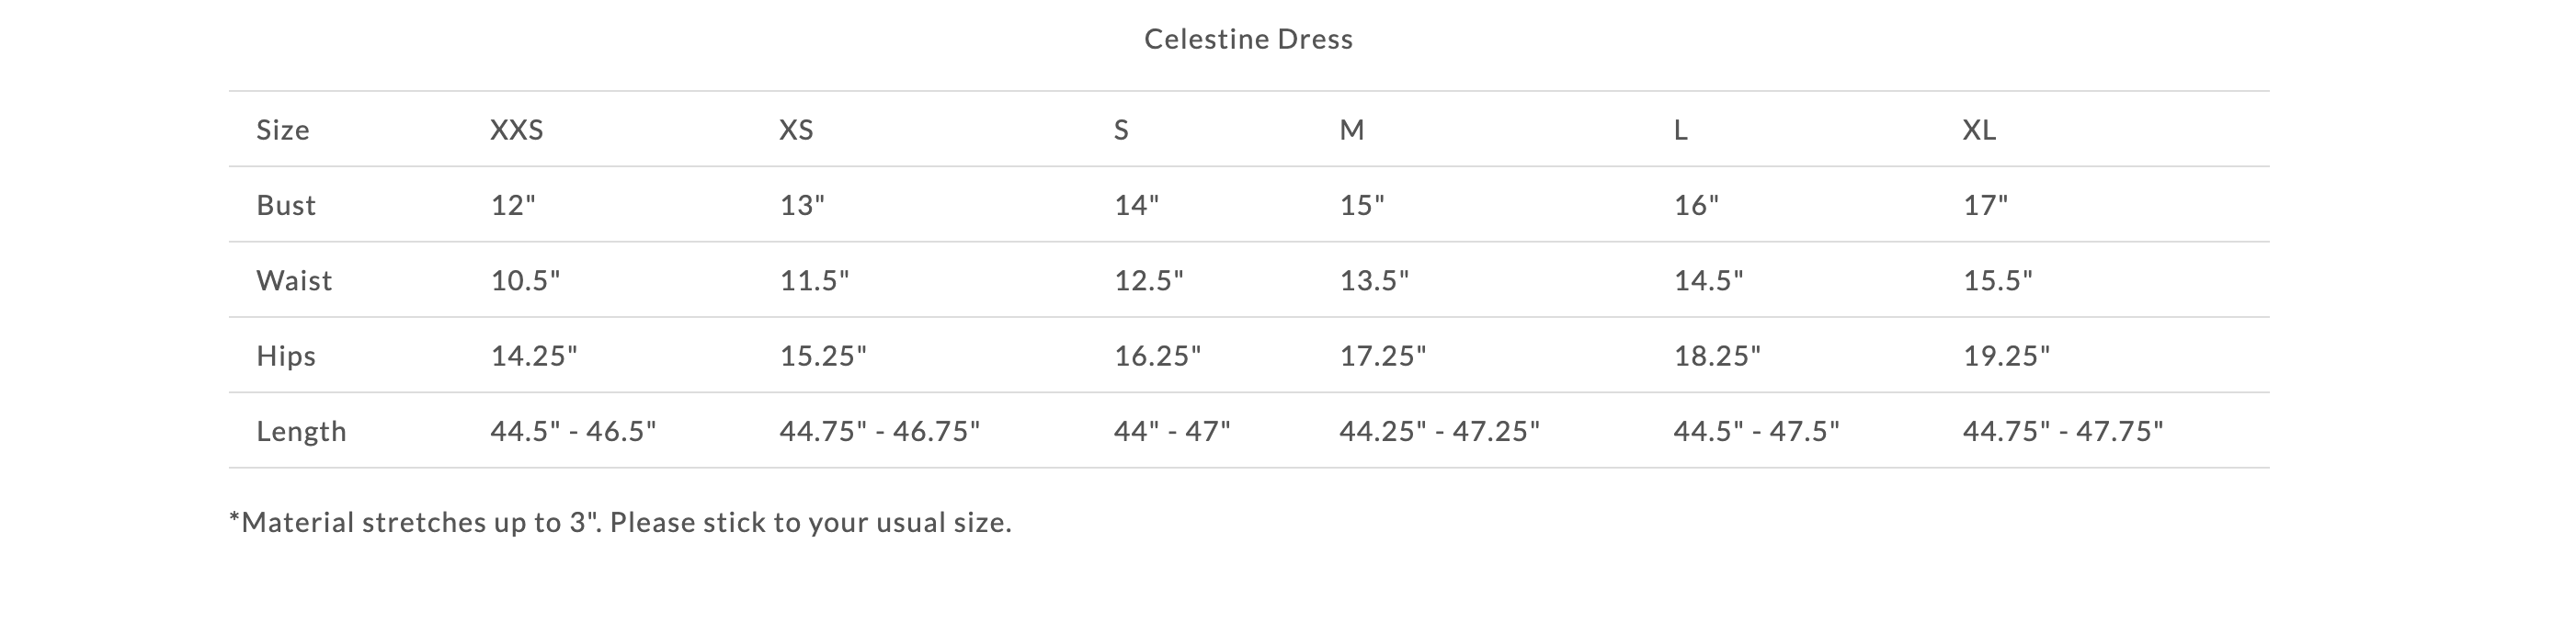This screenshot has height=634, width=2576.
Task: Click the Hips row label
Action: point(286,356)
